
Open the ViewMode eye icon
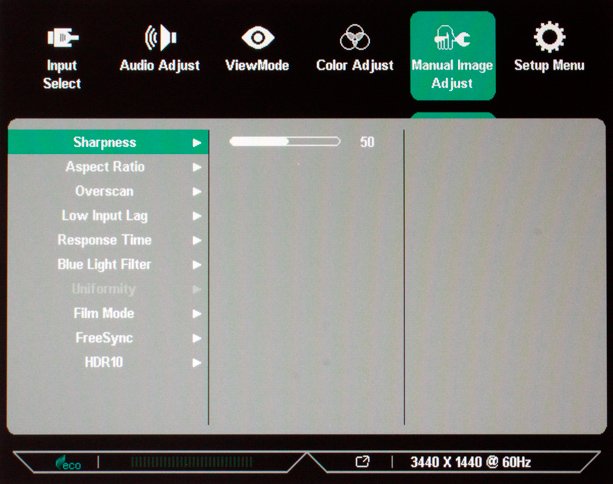[258, 39]
